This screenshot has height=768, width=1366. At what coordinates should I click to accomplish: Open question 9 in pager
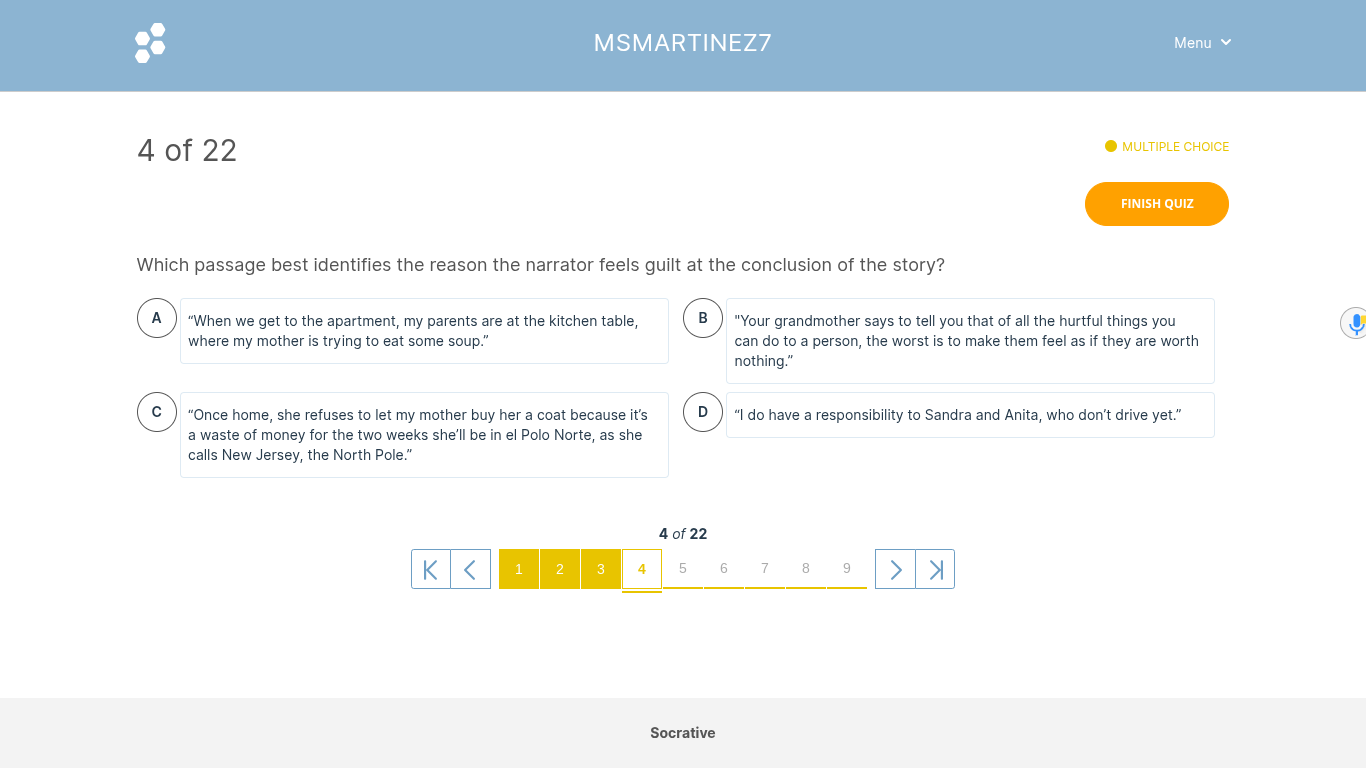point(847,569)
